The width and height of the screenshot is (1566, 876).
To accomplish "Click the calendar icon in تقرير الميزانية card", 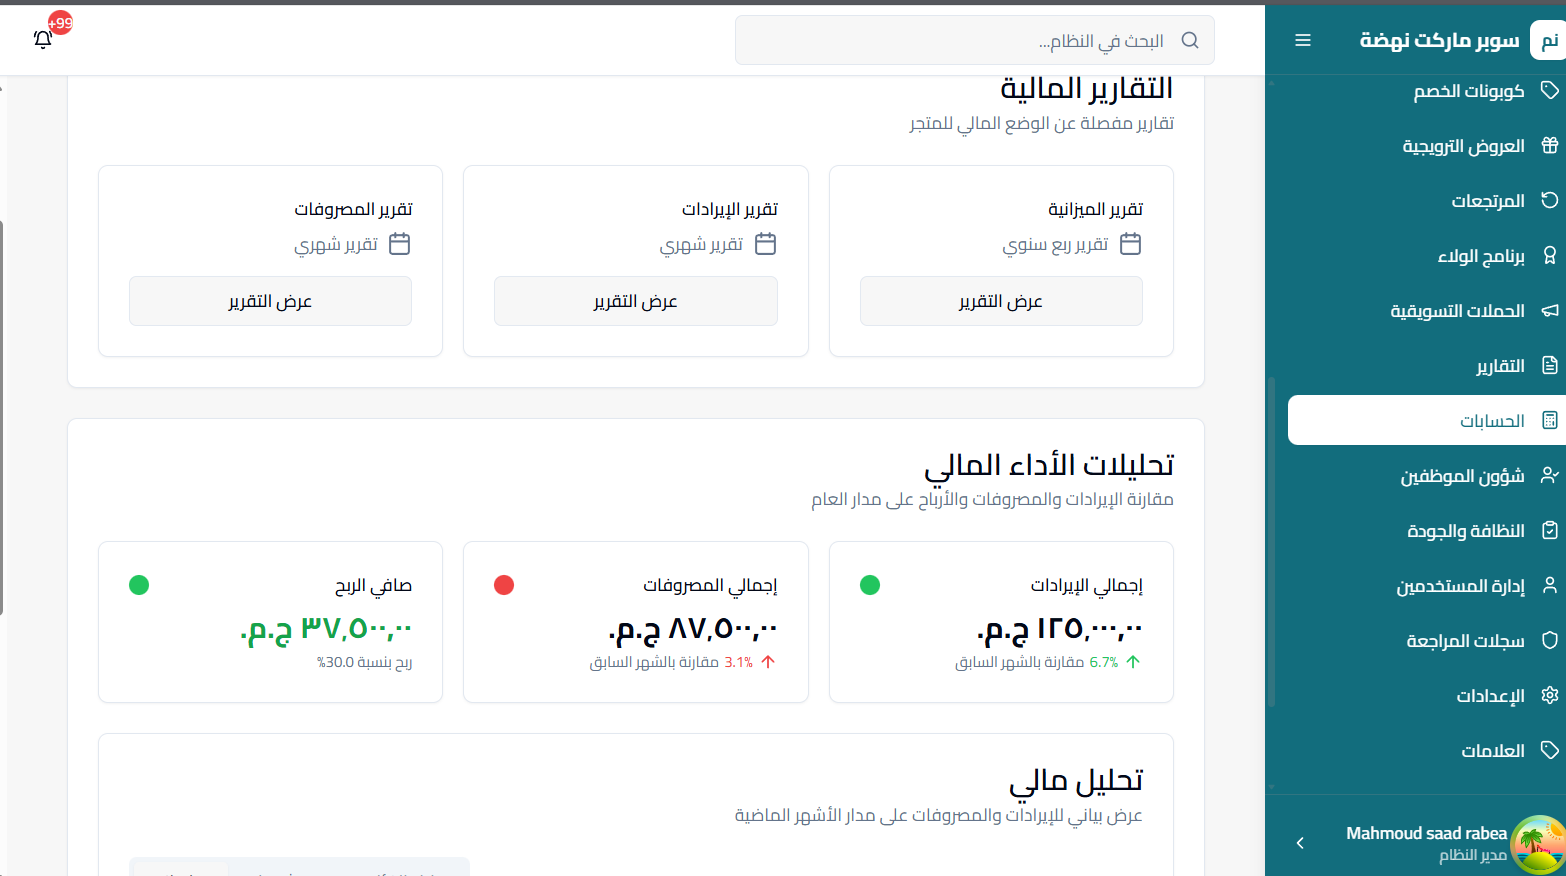I will [1130, 244].
